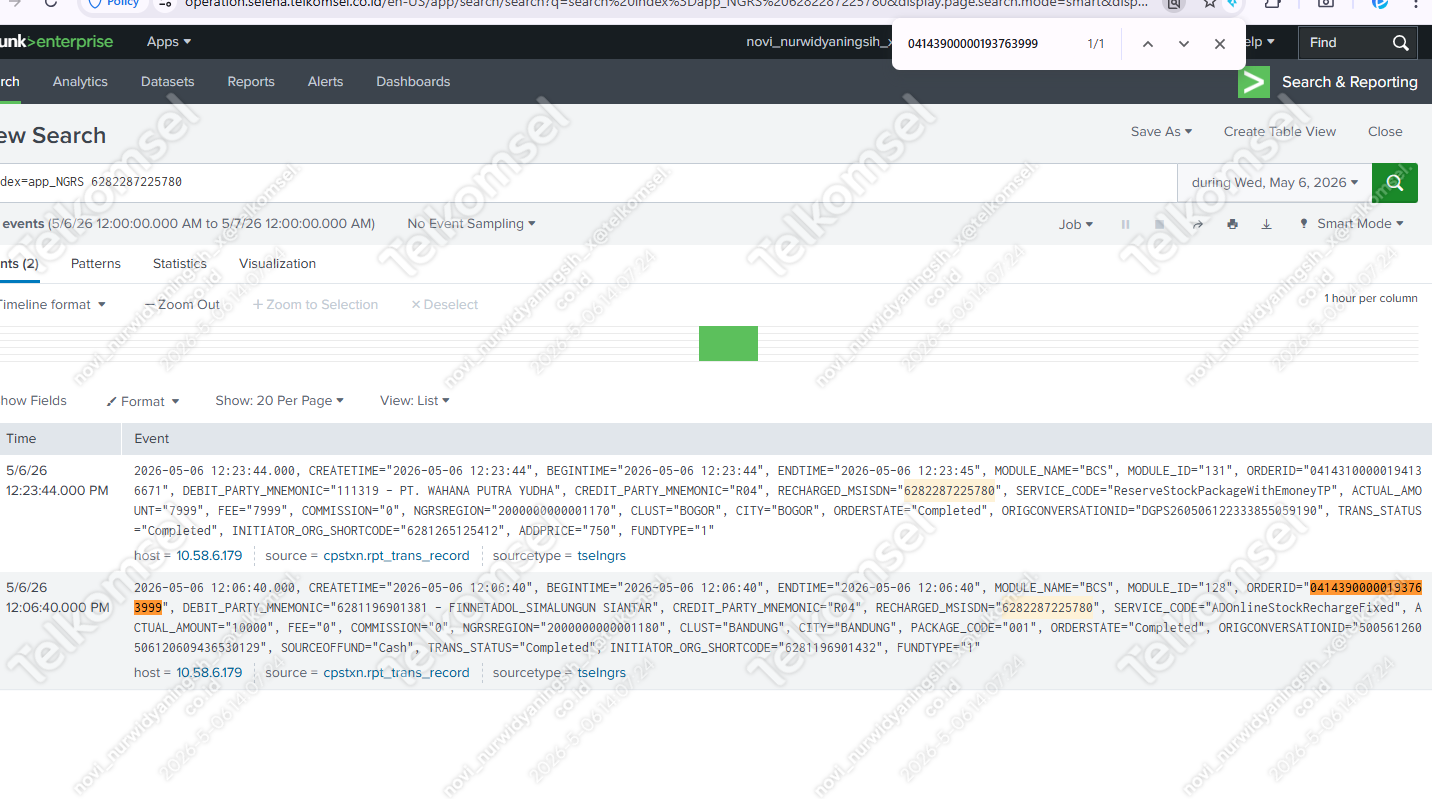Click Zoom Out on the timeline
The height and width of the screenshot is (799, 1432).
182,304
